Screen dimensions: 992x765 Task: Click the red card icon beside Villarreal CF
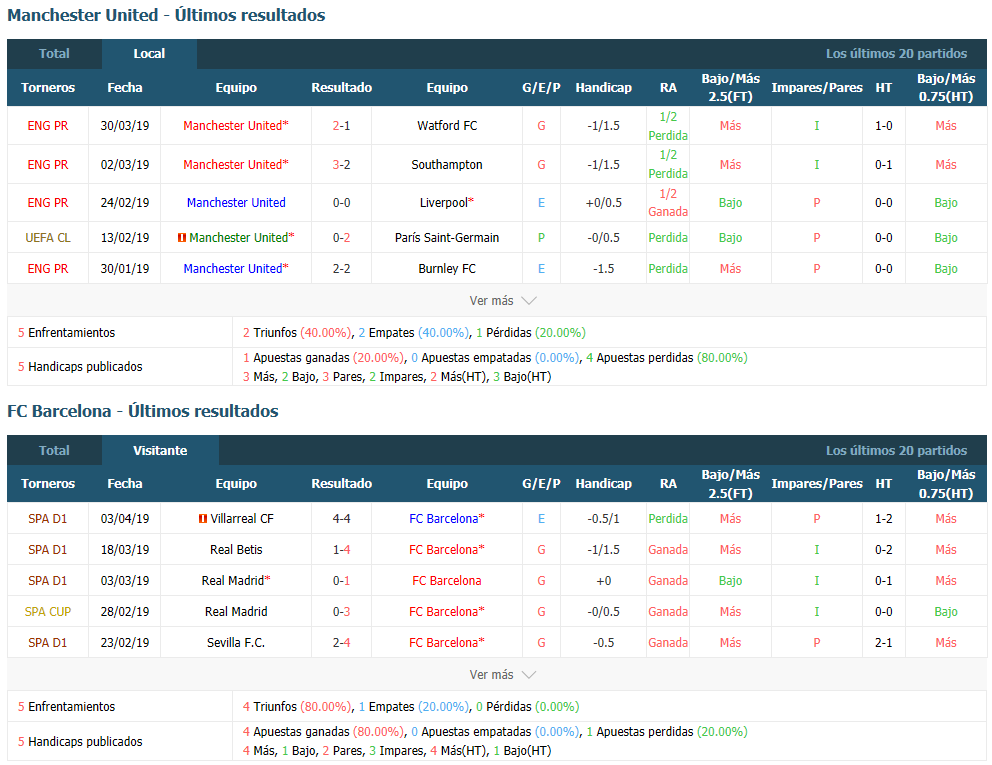coord(202,519)
